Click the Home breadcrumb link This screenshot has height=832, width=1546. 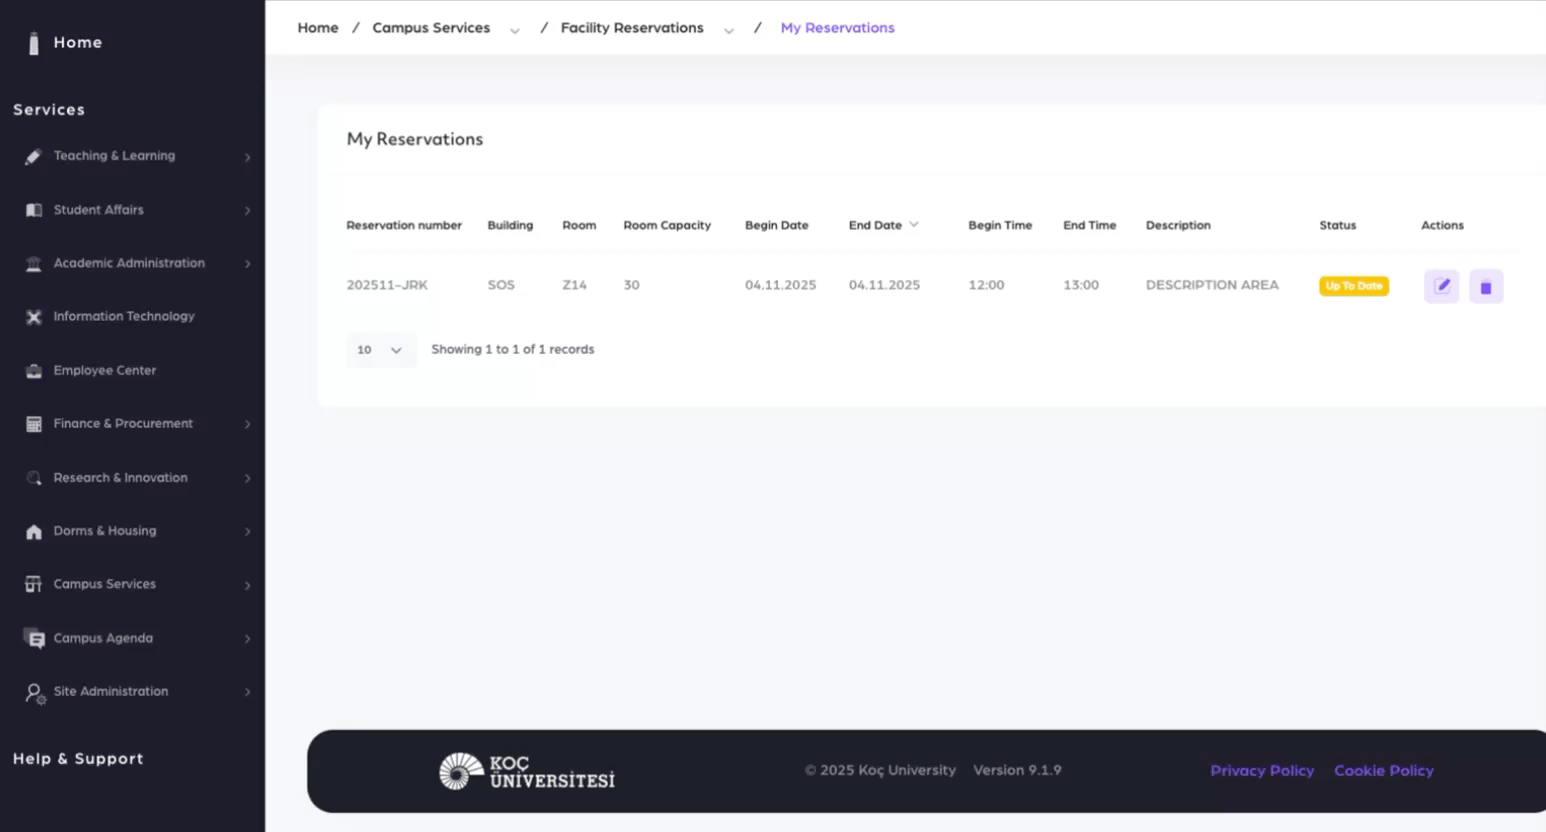click(318, 28)
